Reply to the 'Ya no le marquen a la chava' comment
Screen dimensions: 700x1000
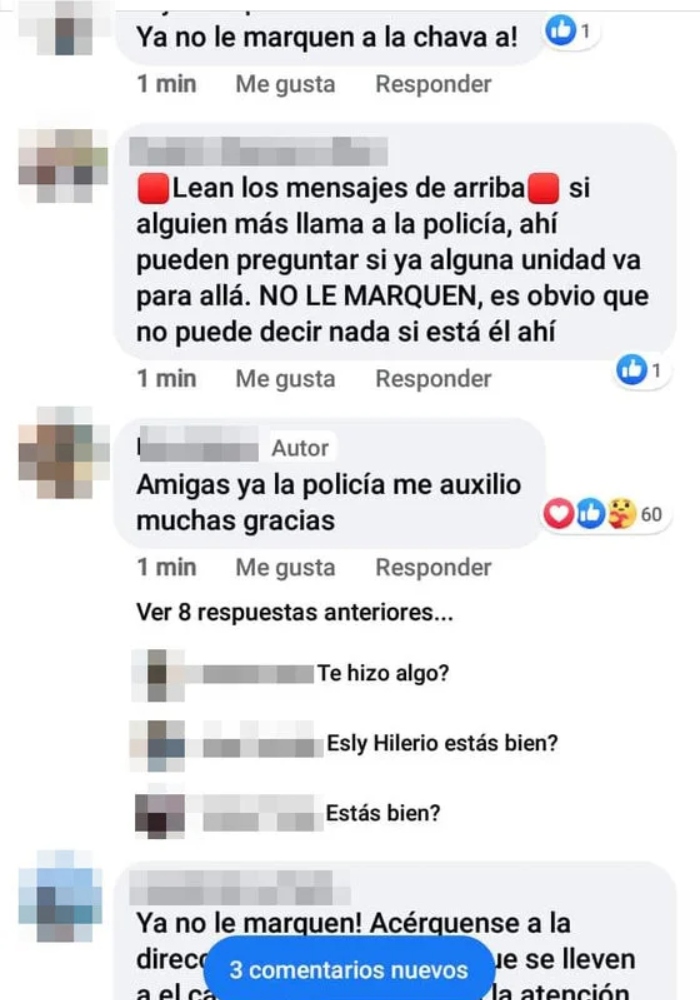(x=433, y=84)
